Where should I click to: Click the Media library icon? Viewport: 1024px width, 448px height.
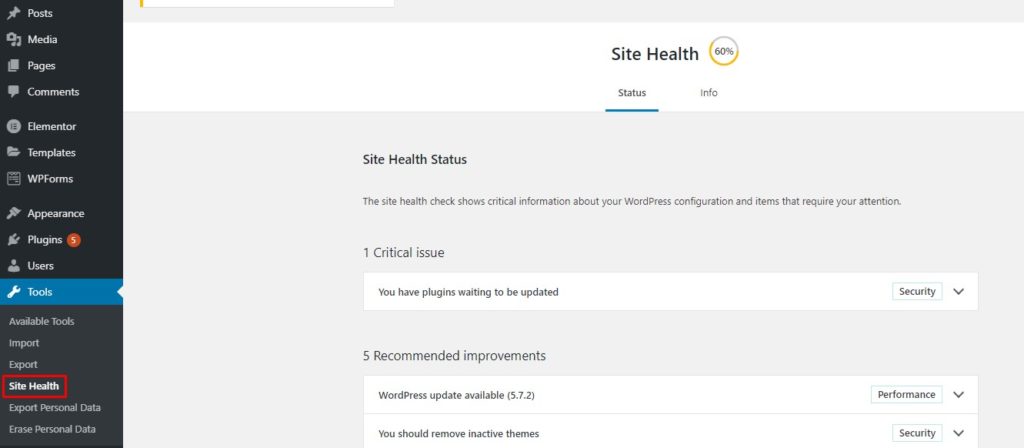[13, 39]
